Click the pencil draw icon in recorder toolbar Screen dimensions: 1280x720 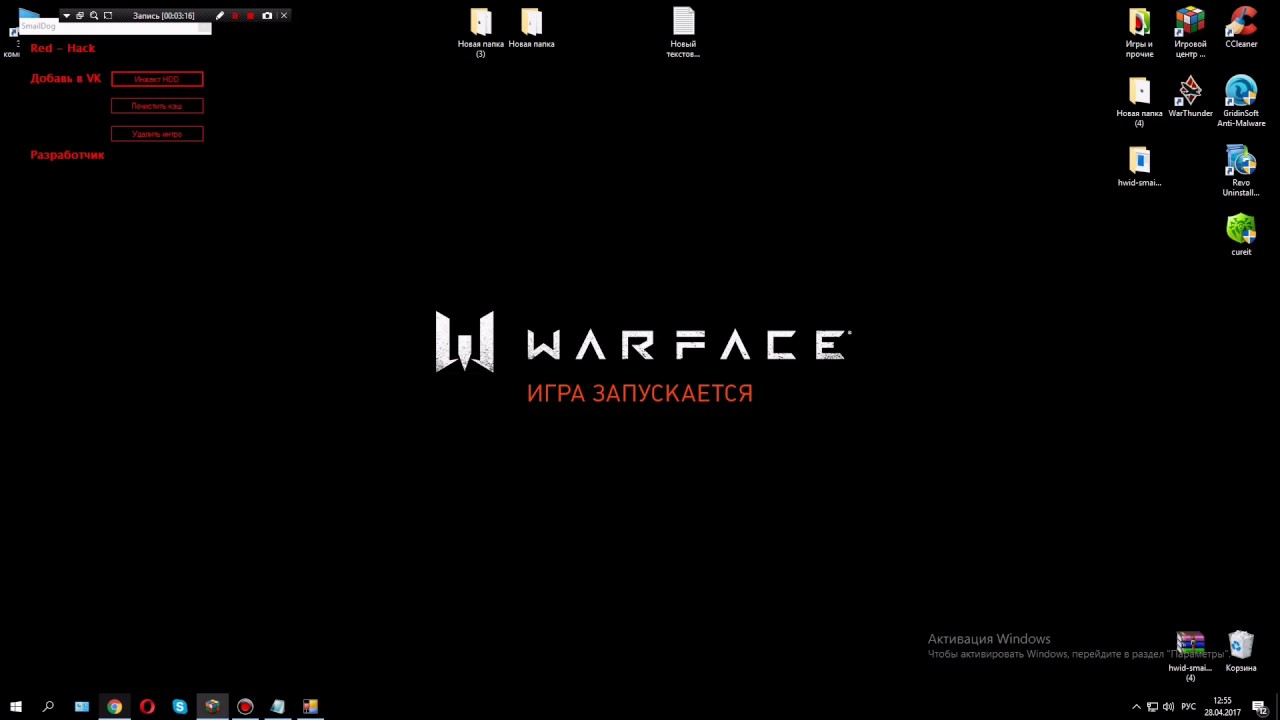(x=220, y=16)
